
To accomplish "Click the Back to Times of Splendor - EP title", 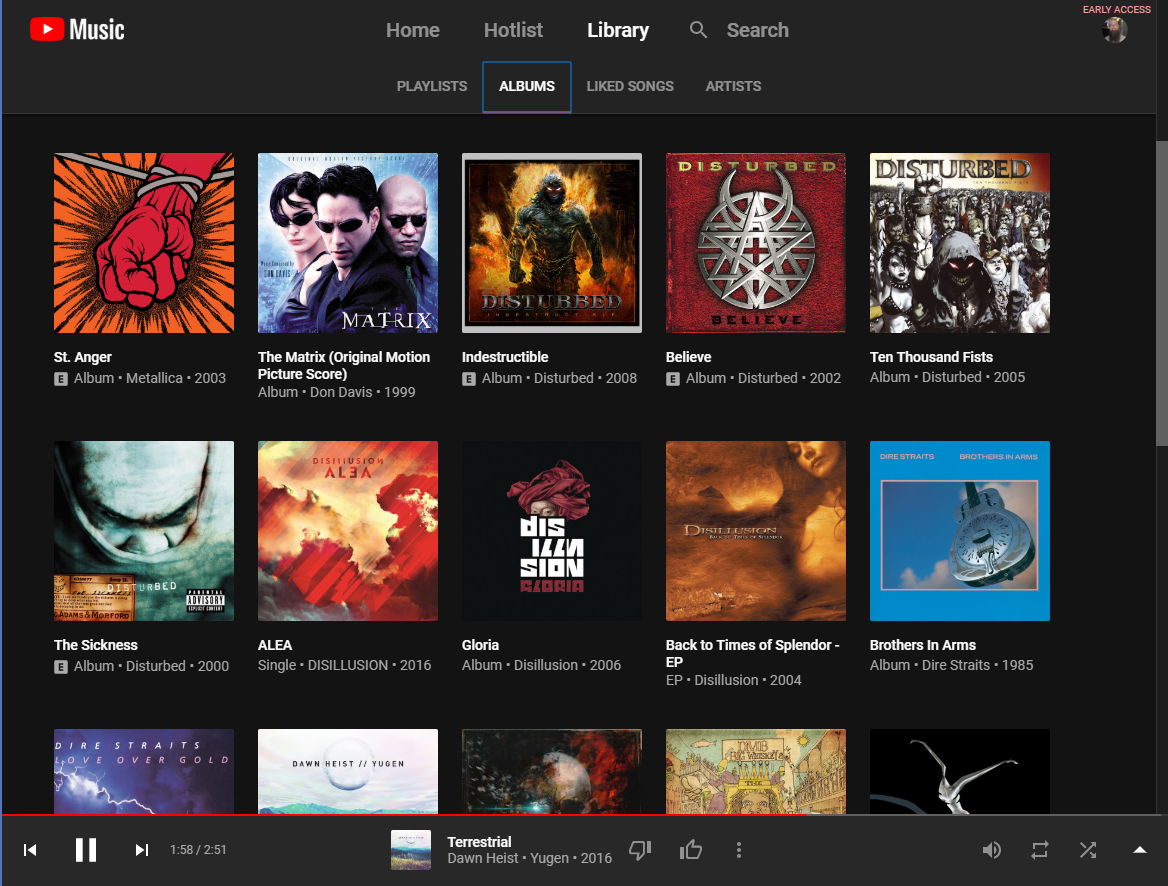I will (x=753, y=654).
